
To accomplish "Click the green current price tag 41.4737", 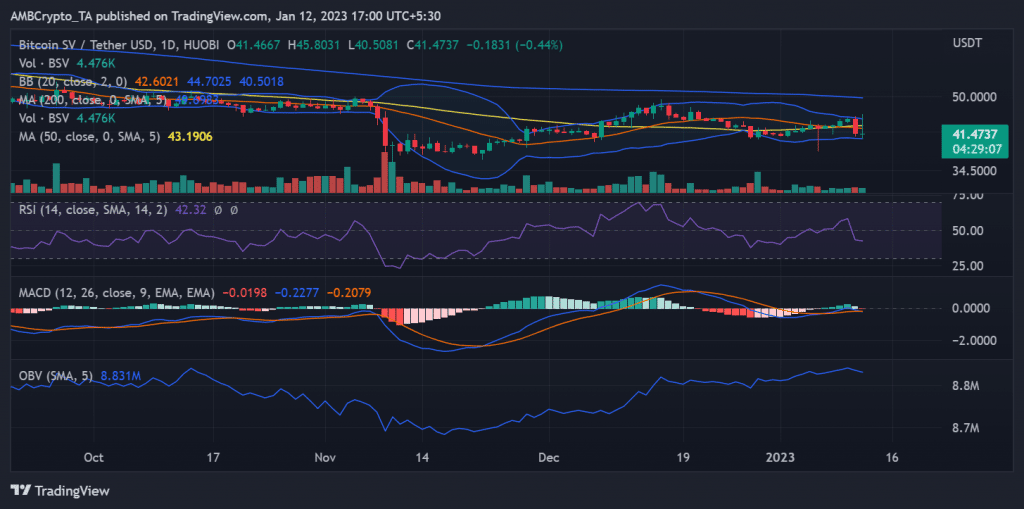I will [x=973, y=134].
